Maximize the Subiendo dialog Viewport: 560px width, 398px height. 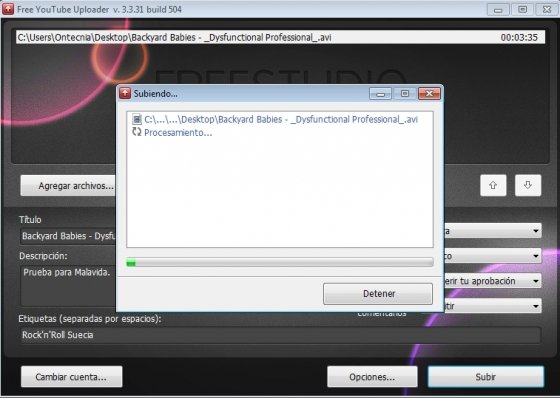point(405,94)
